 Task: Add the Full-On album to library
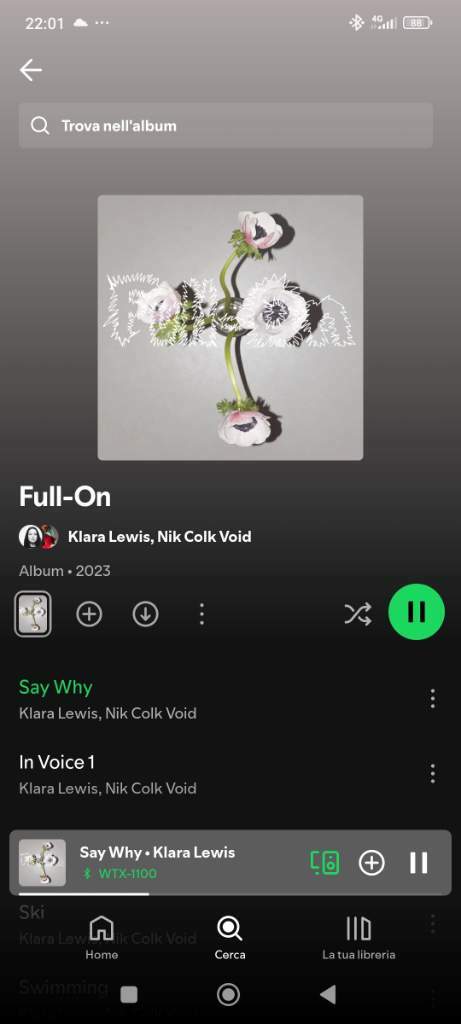click(89, 614)
